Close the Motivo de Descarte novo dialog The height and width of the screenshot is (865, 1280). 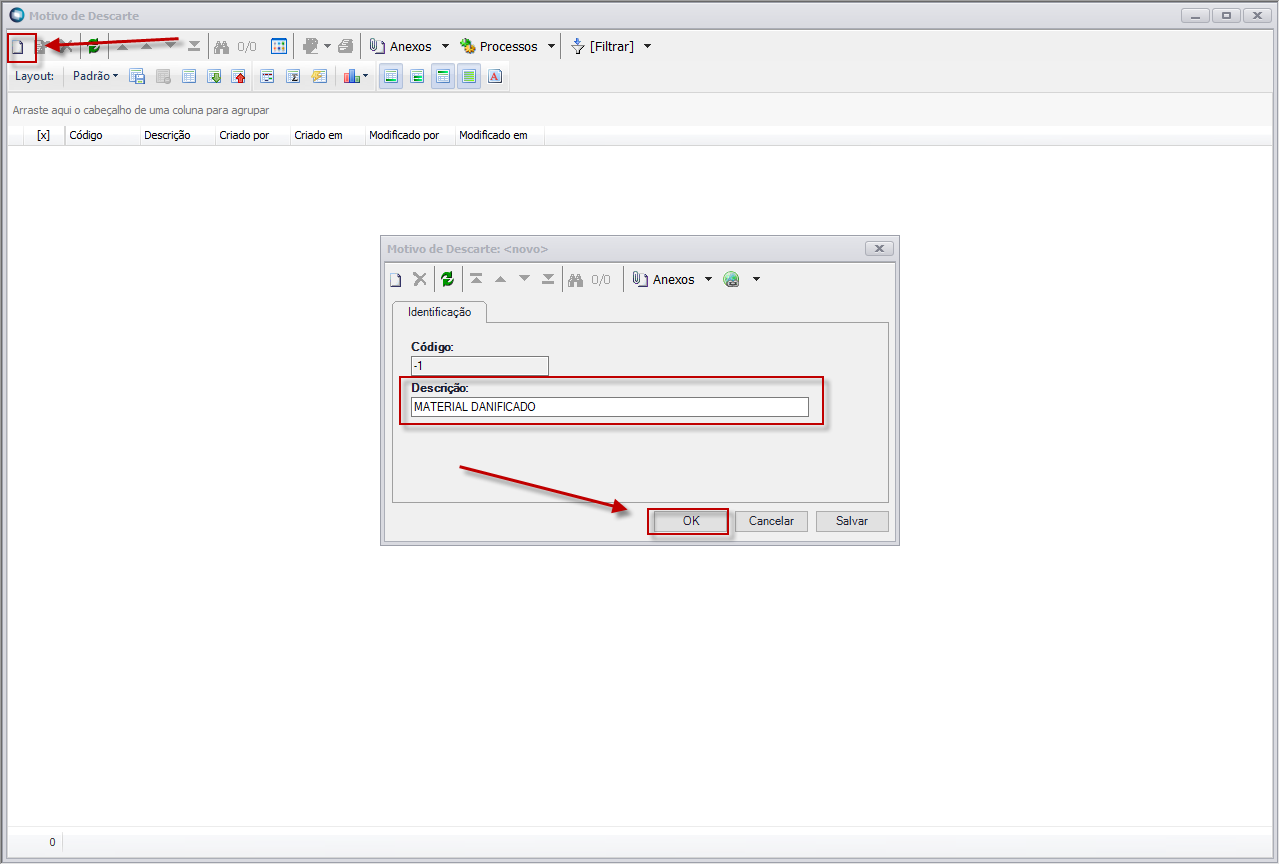879,248
